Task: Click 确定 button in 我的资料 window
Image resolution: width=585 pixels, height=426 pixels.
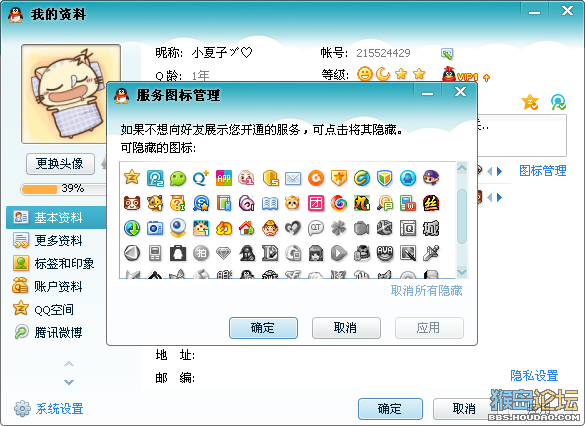Action: click(390, 409)
